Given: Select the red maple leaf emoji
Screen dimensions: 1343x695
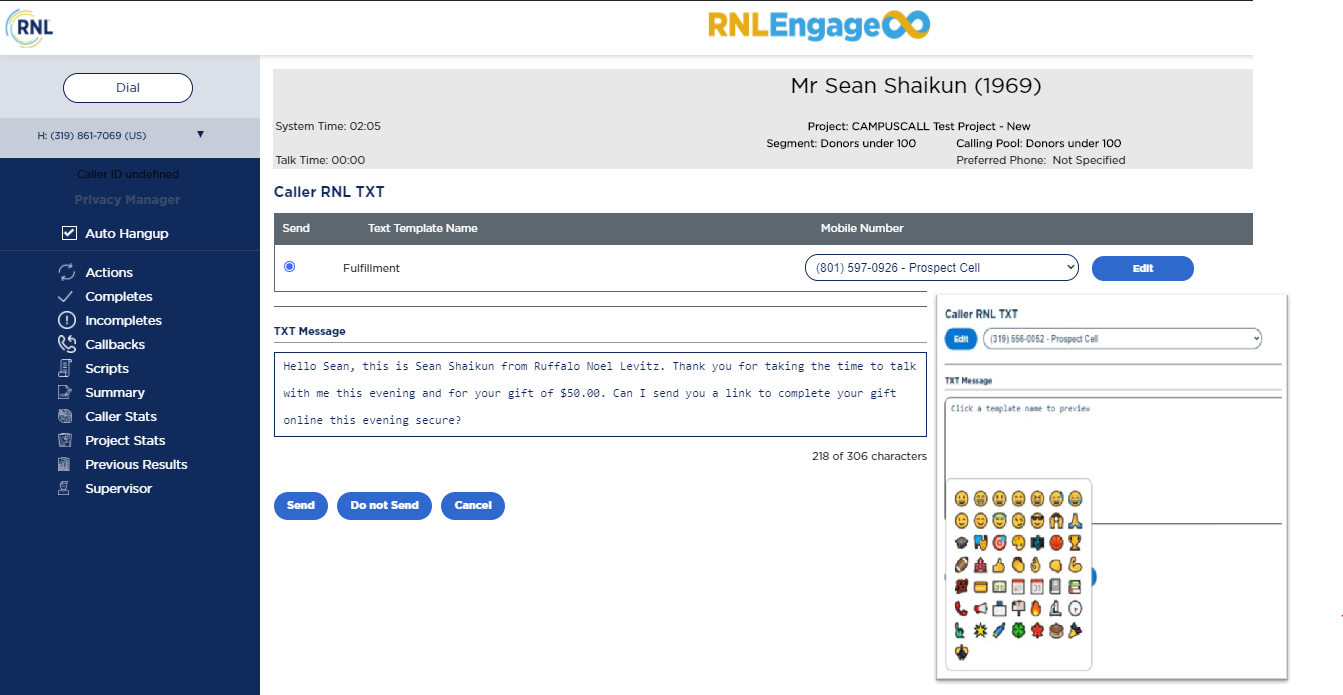Looking at the screenshot, I should point(1037,630).
